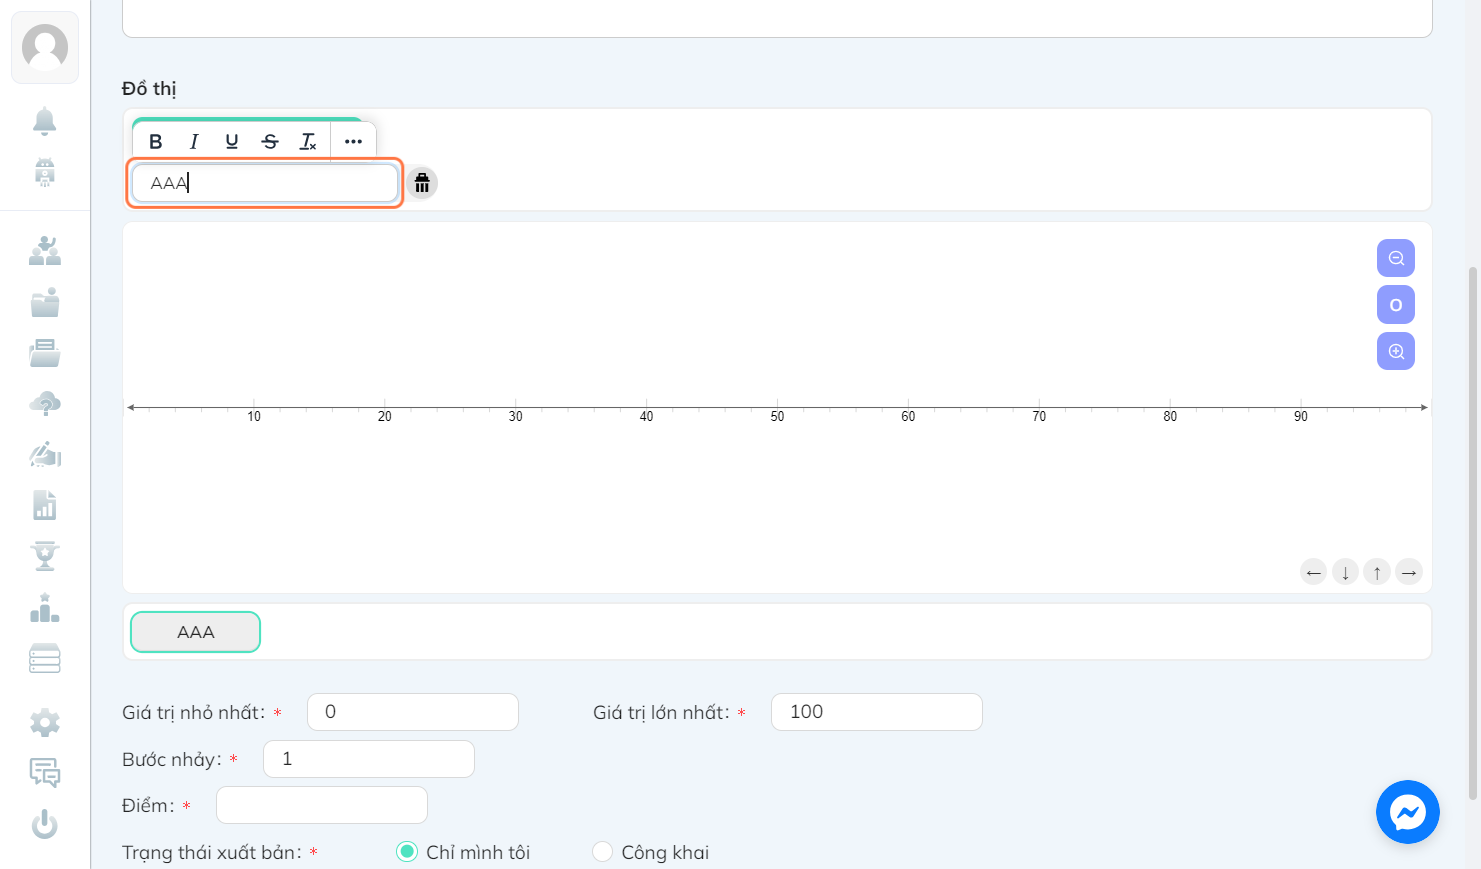Delete the AAA label with trash icon
Image resolution: width=1481 pixels, height=869 pixels.
click(422, 183)
